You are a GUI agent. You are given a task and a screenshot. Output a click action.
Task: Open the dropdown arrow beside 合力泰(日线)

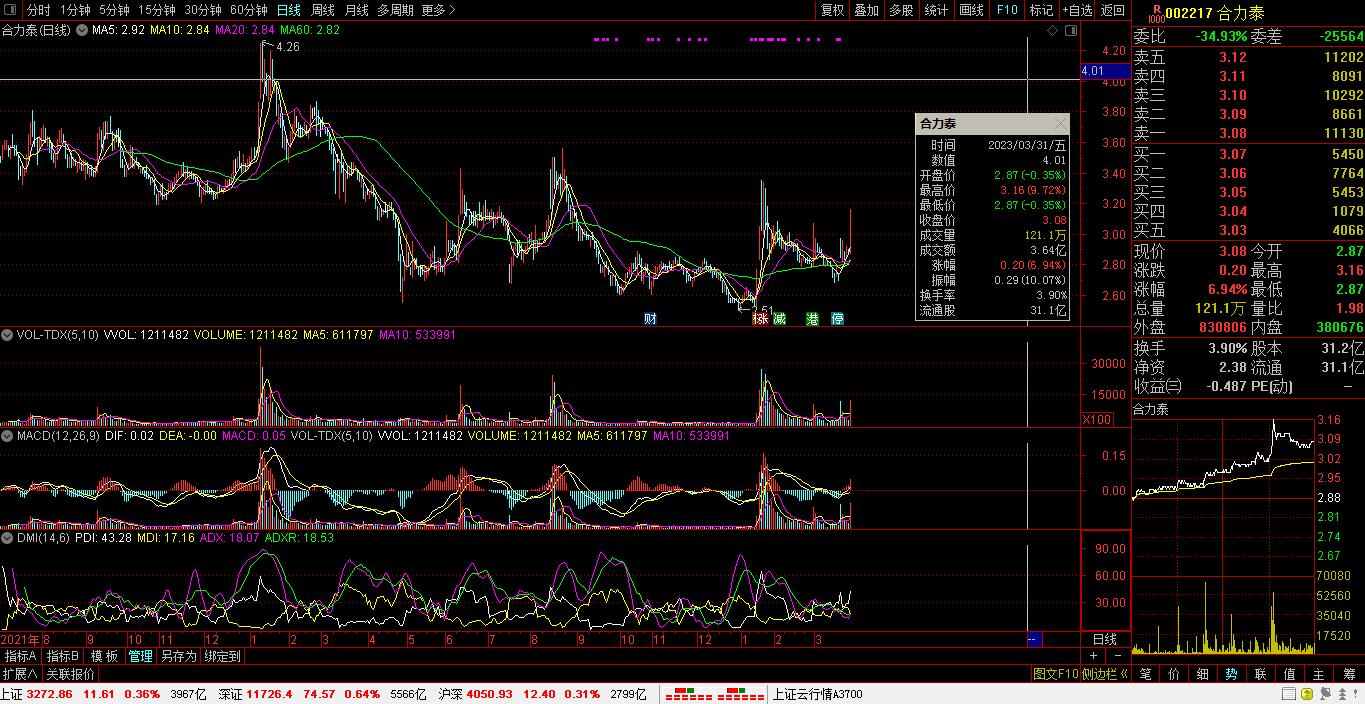pyautogui.click(x=81, y=30)
